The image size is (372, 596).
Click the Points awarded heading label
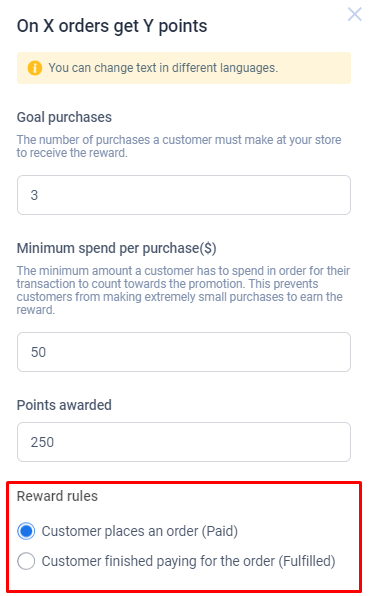(64, 405)
